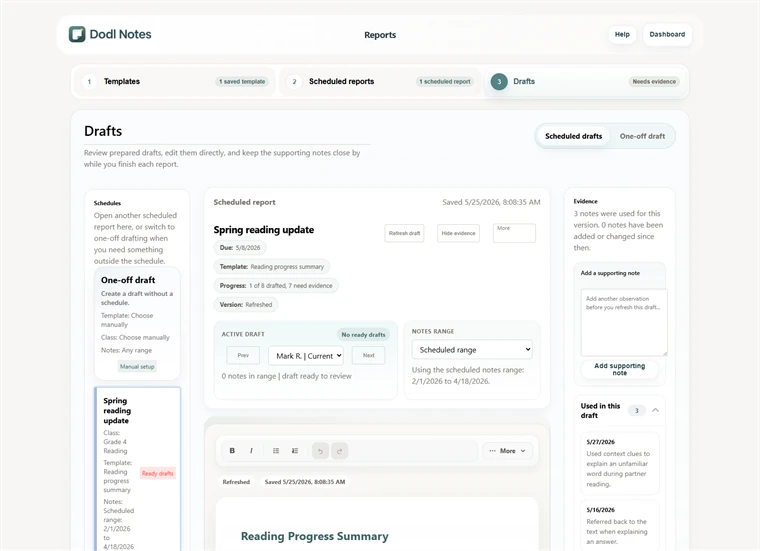The height and width of the screenshot is (551, 760).
Task: Go to the Scheduled reports step
Action: click(x=380, y=81)
